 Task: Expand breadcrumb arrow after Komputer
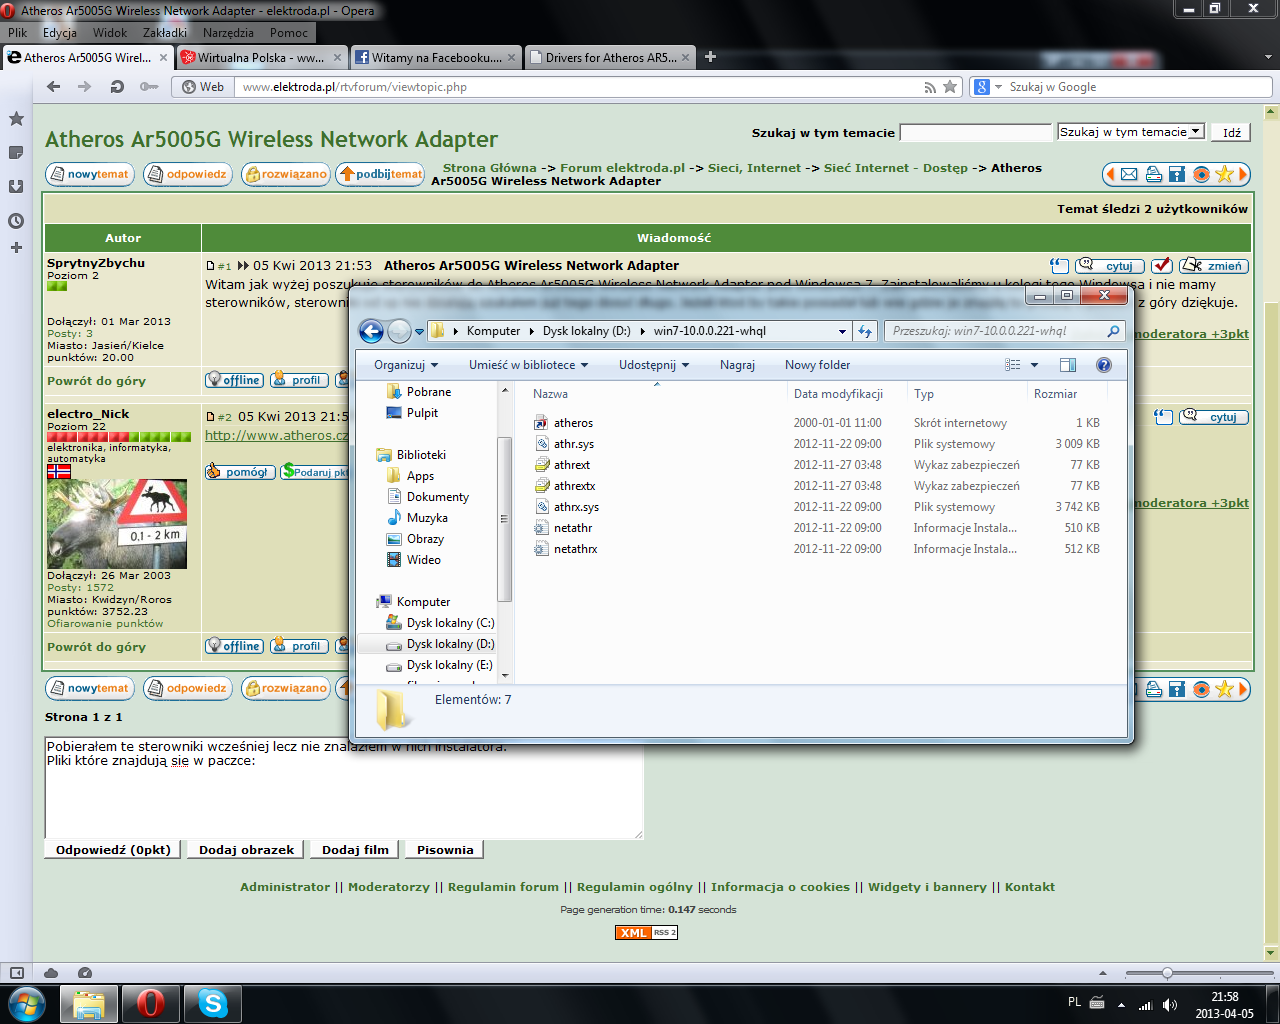point(532,331)
